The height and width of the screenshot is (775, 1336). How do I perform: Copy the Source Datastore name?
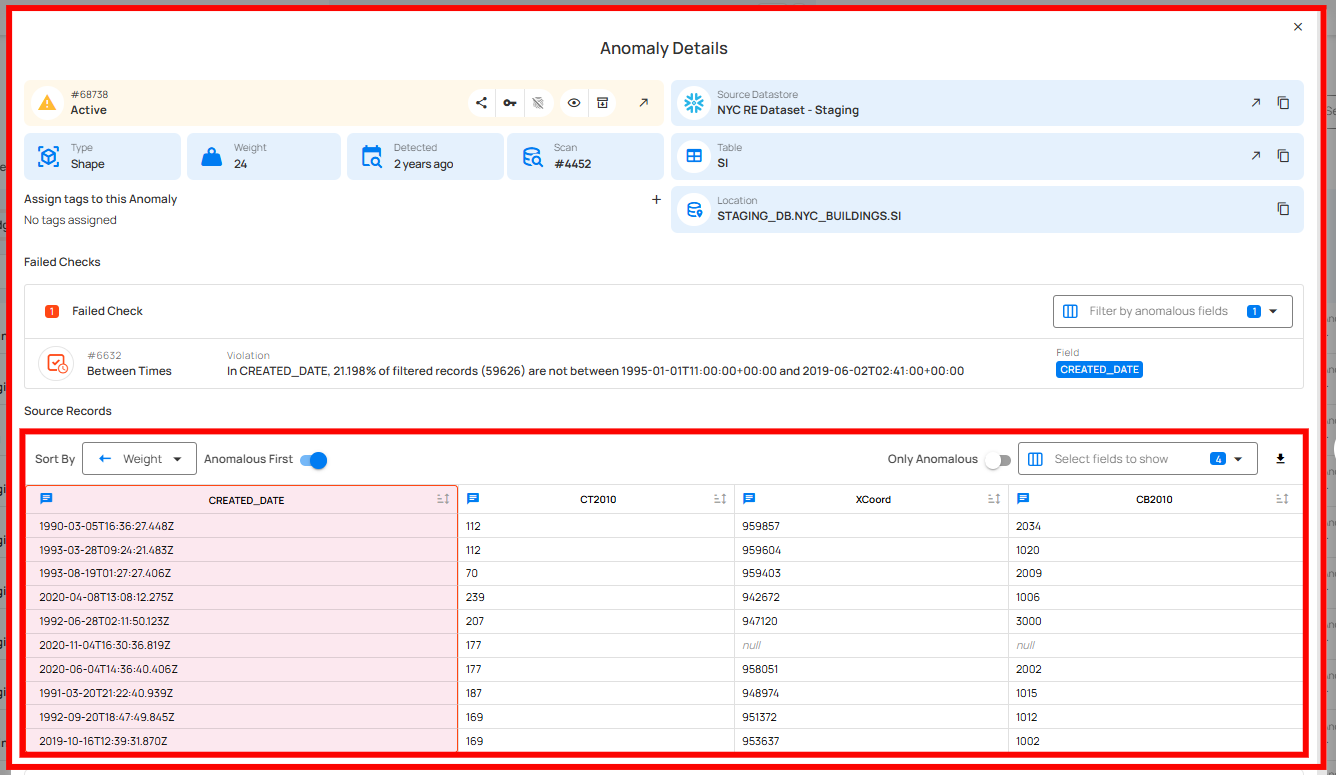click(1283, 103)
